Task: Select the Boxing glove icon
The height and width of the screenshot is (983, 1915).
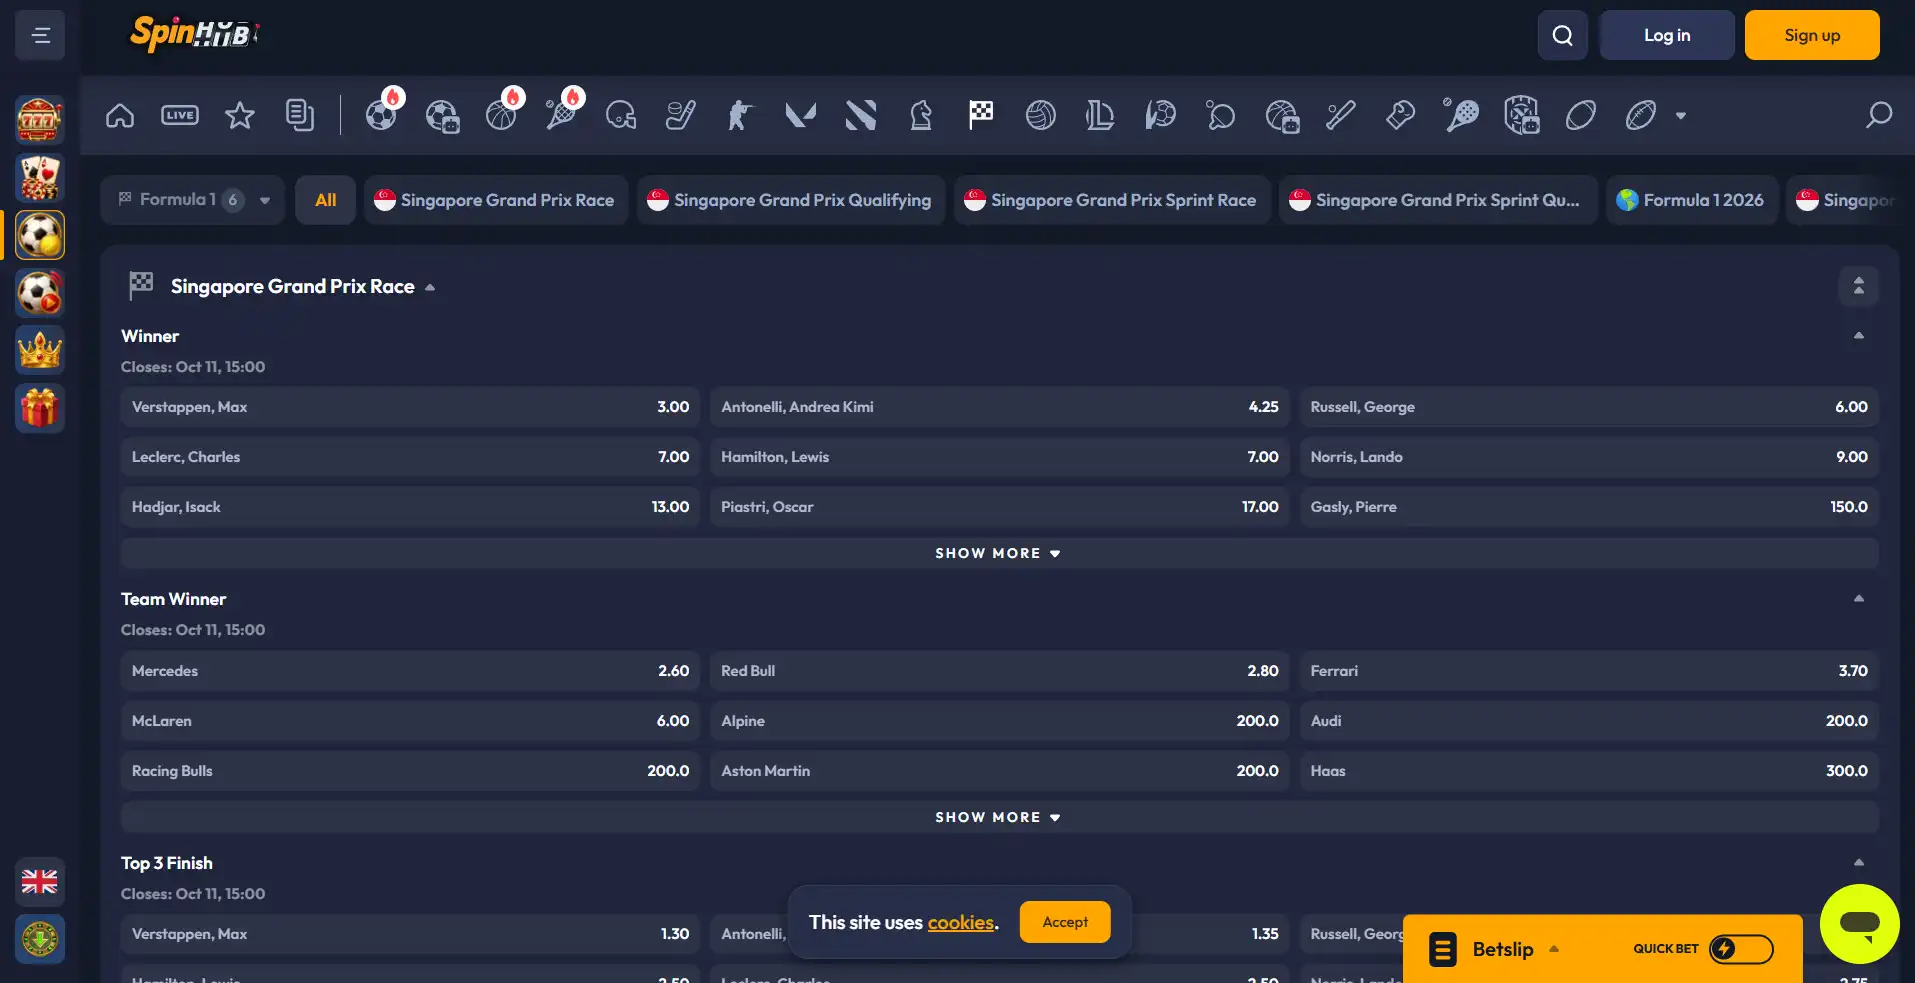Action: [1401, 116]
